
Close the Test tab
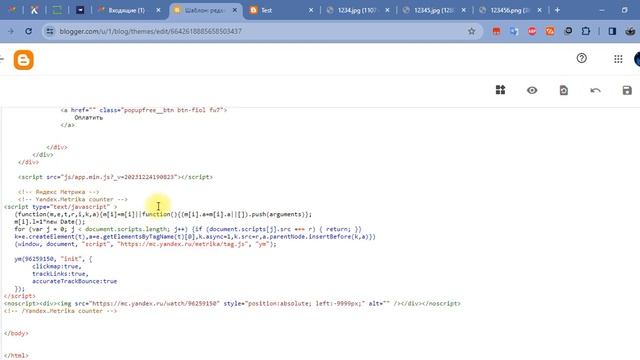pos(311,10)
